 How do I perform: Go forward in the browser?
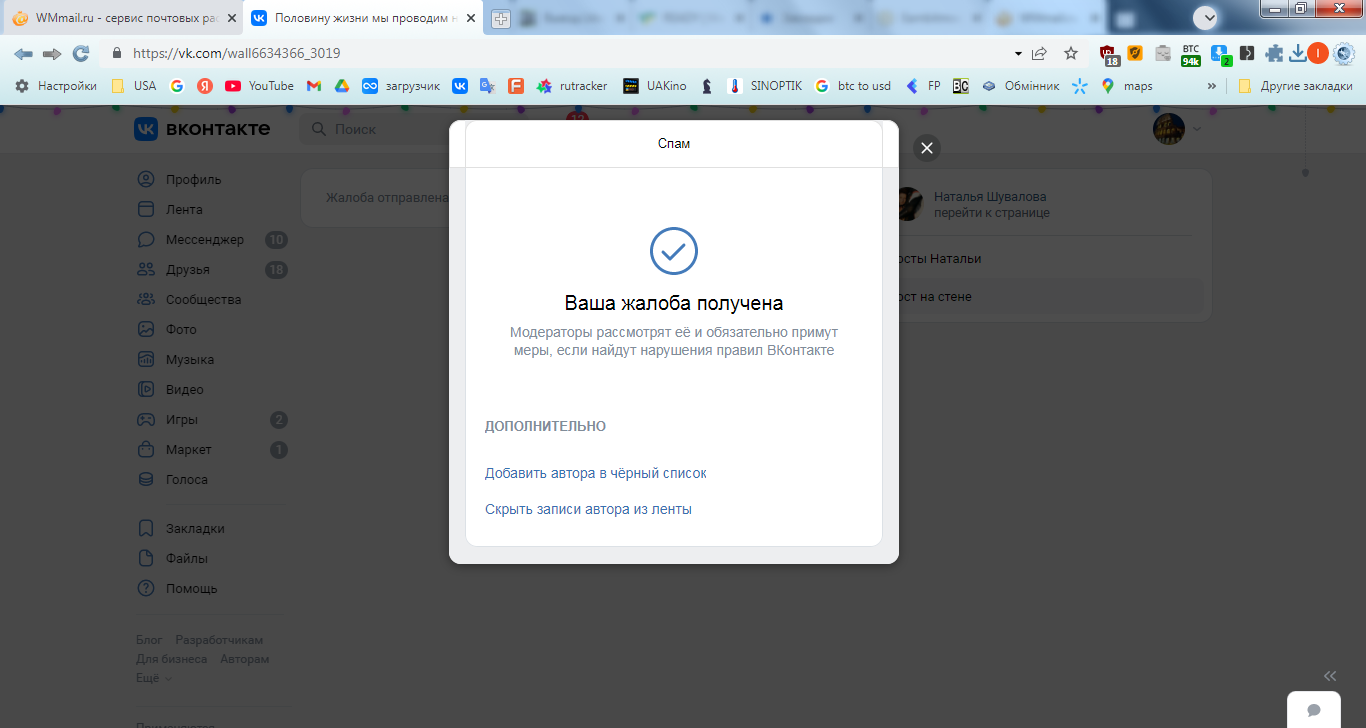(52, 53)
